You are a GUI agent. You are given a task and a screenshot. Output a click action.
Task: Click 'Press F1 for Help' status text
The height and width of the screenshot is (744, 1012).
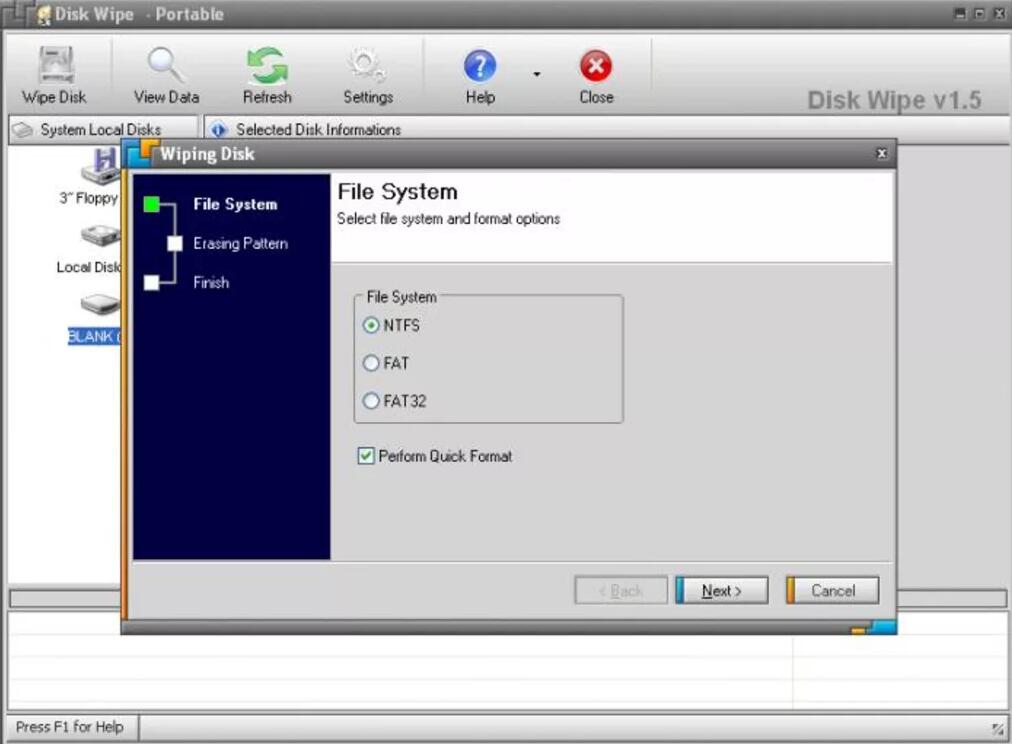(x=70, y=727)
